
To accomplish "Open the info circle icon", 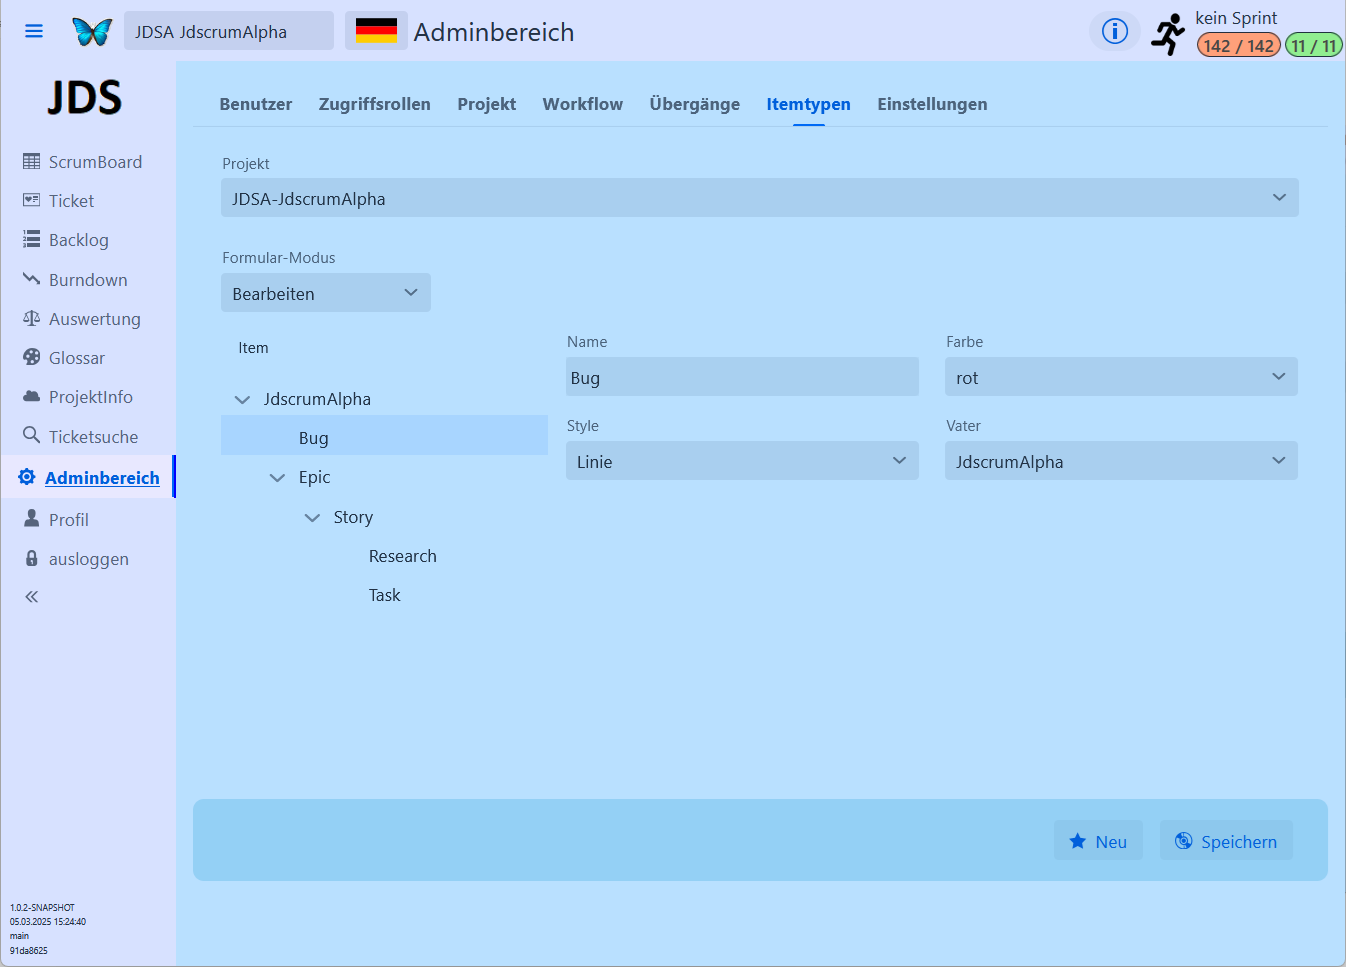I will tap(1114, 31).
